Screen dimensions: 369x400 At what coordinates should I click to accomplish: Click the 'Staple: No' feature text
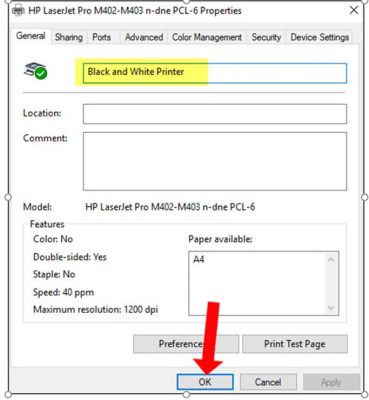pos(54,274)
